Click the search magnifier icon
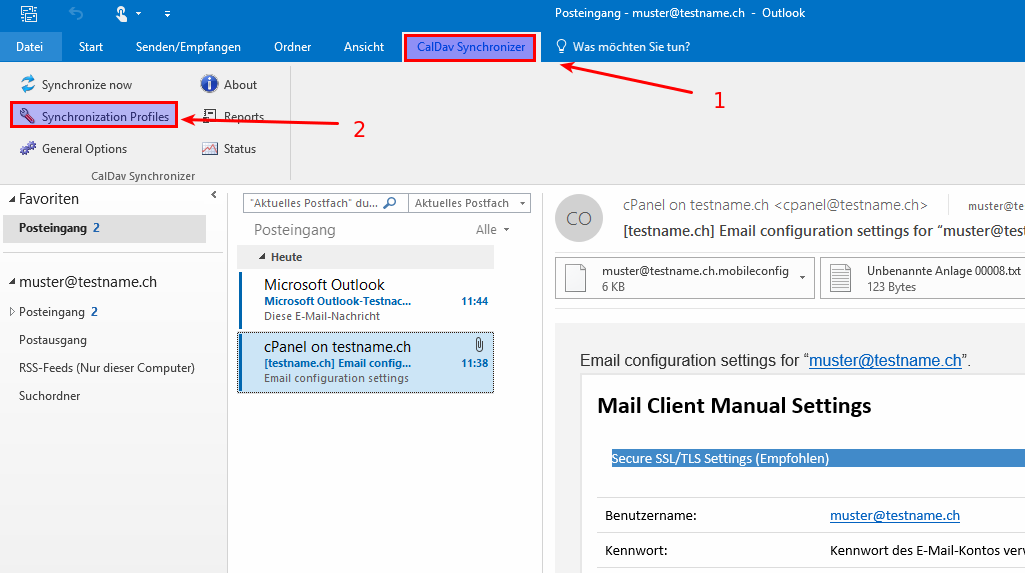The width and height of the screenshot is (1025, 573). (x=390, y=203)
